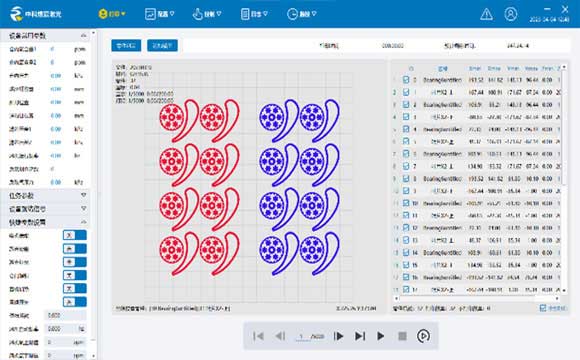Skip to the last layer
Image resolution: width=580 pixels, height=360 pixels.
click(x=360, y=336)
